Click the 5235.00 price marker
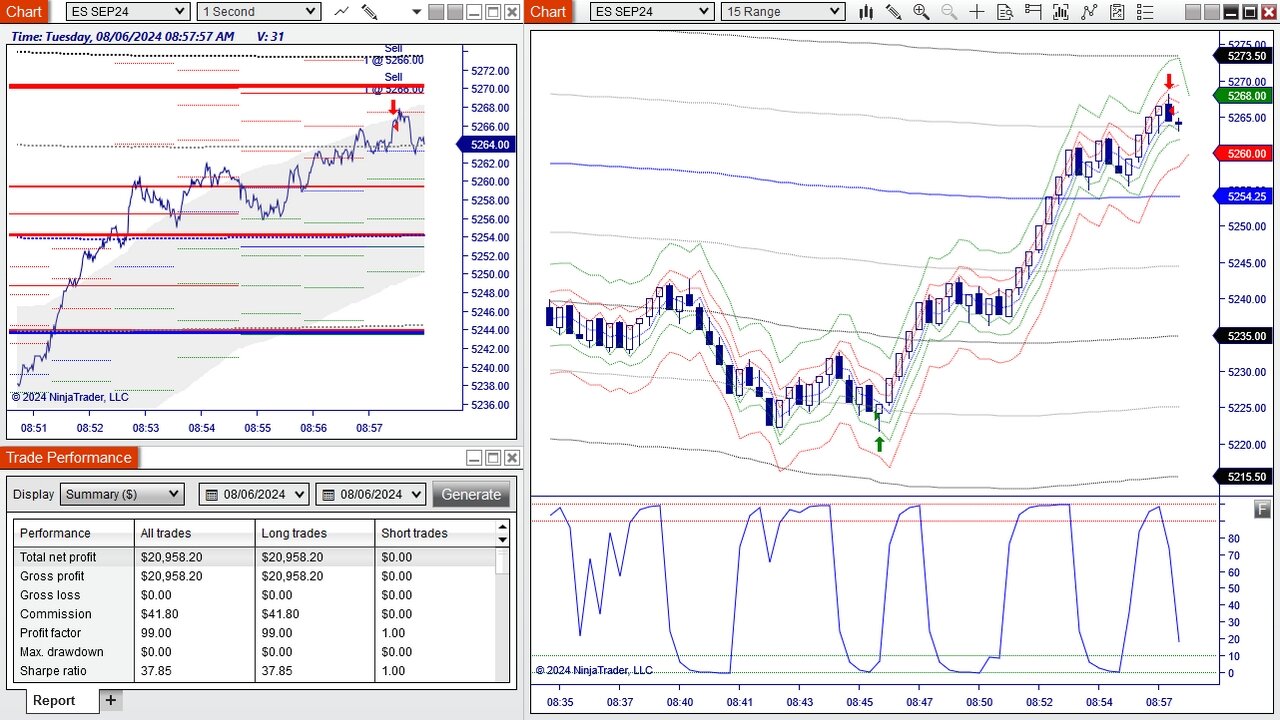 pyautogui.click(x=1244, y=337)
